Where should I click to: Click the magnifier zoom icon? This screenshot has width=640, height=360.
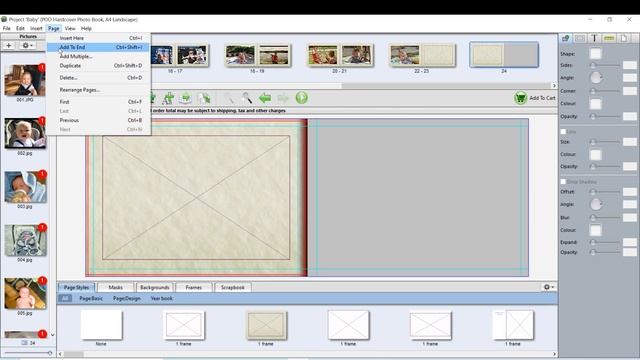point(247,98)
